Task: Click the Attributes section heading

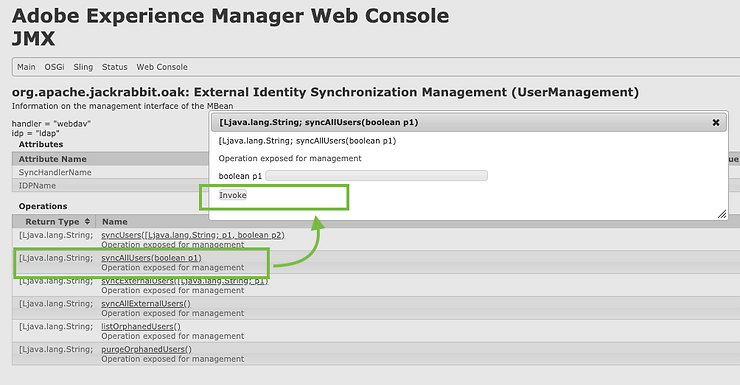Action: (41, 144)
